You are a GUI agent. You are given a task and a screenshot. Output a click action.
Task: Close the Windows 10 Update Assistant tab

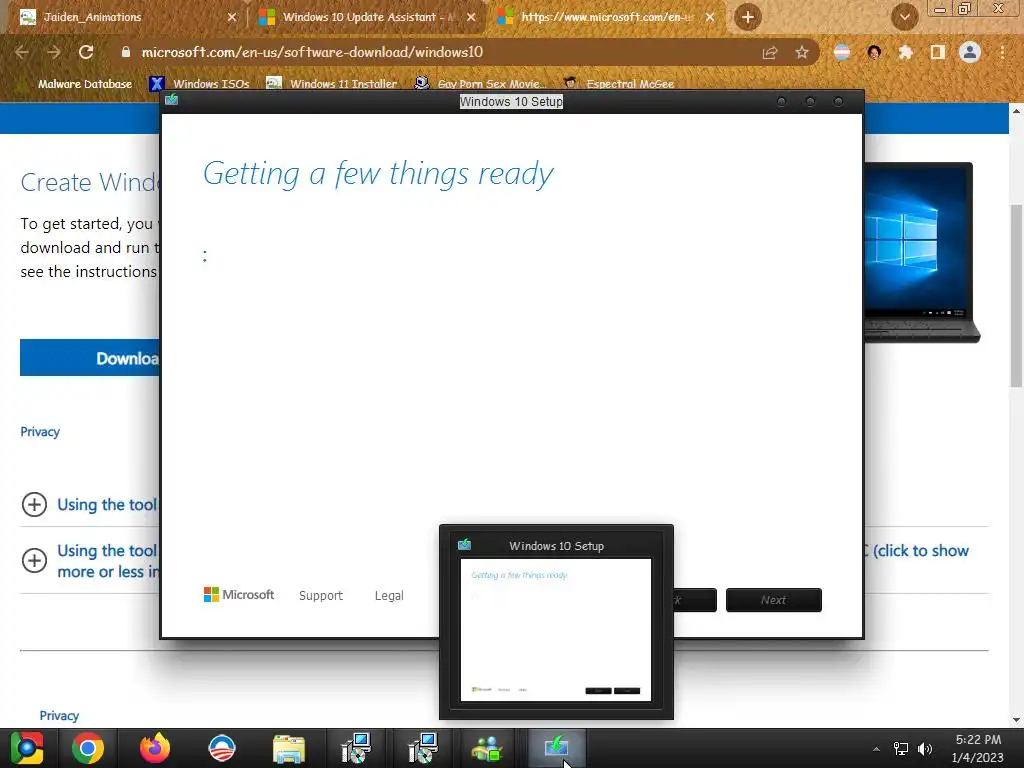click(471, 18)
